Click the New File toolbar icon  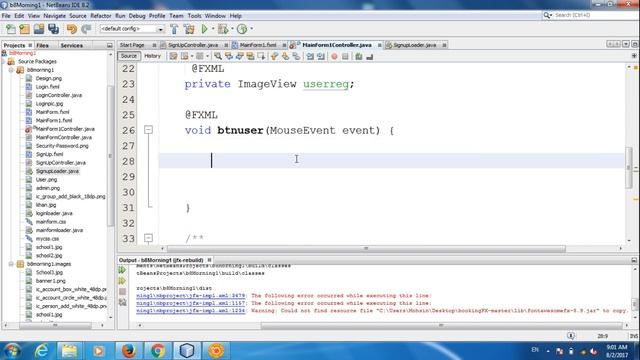[x=11, y=29]
